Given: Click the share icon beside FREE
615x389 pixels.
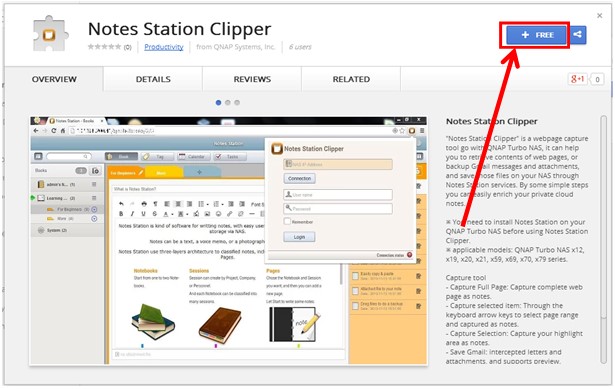Looking at the screenshot, I should [577, 35].
